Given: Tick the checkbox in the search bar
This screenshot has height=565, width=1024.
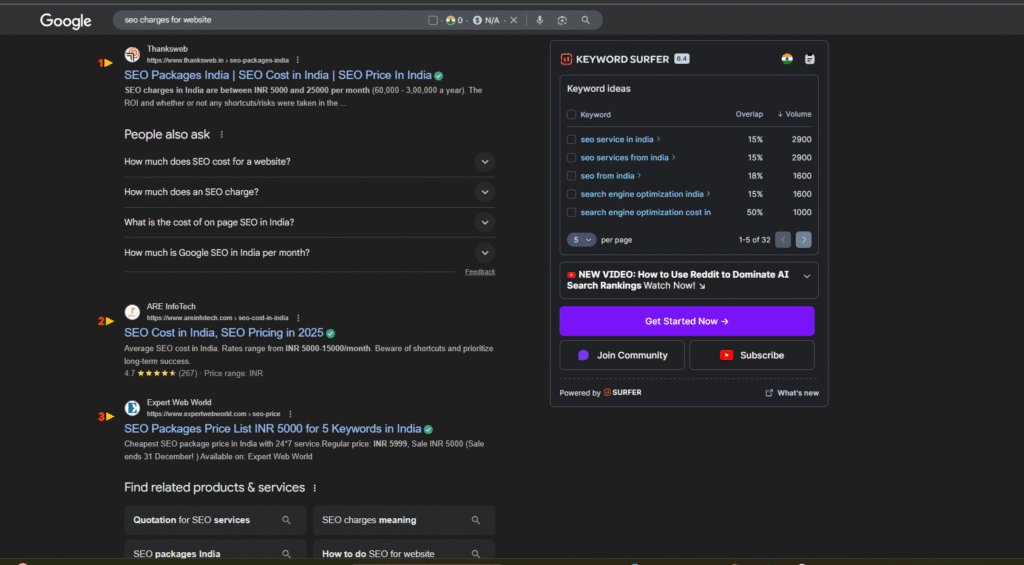Looking at the screenshot, I should [432, 20].
